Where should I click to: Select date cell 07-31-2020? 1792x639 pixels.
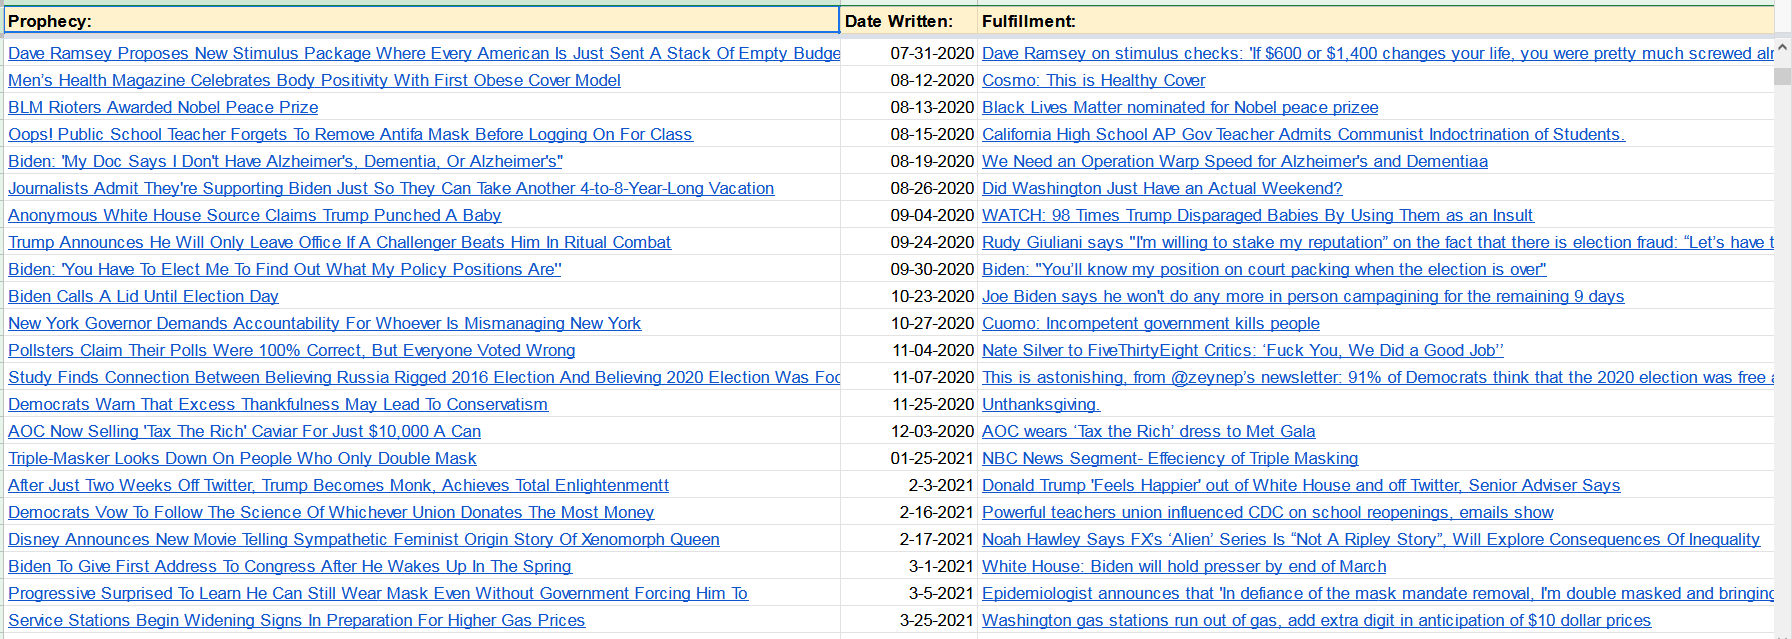coord(908,54)
